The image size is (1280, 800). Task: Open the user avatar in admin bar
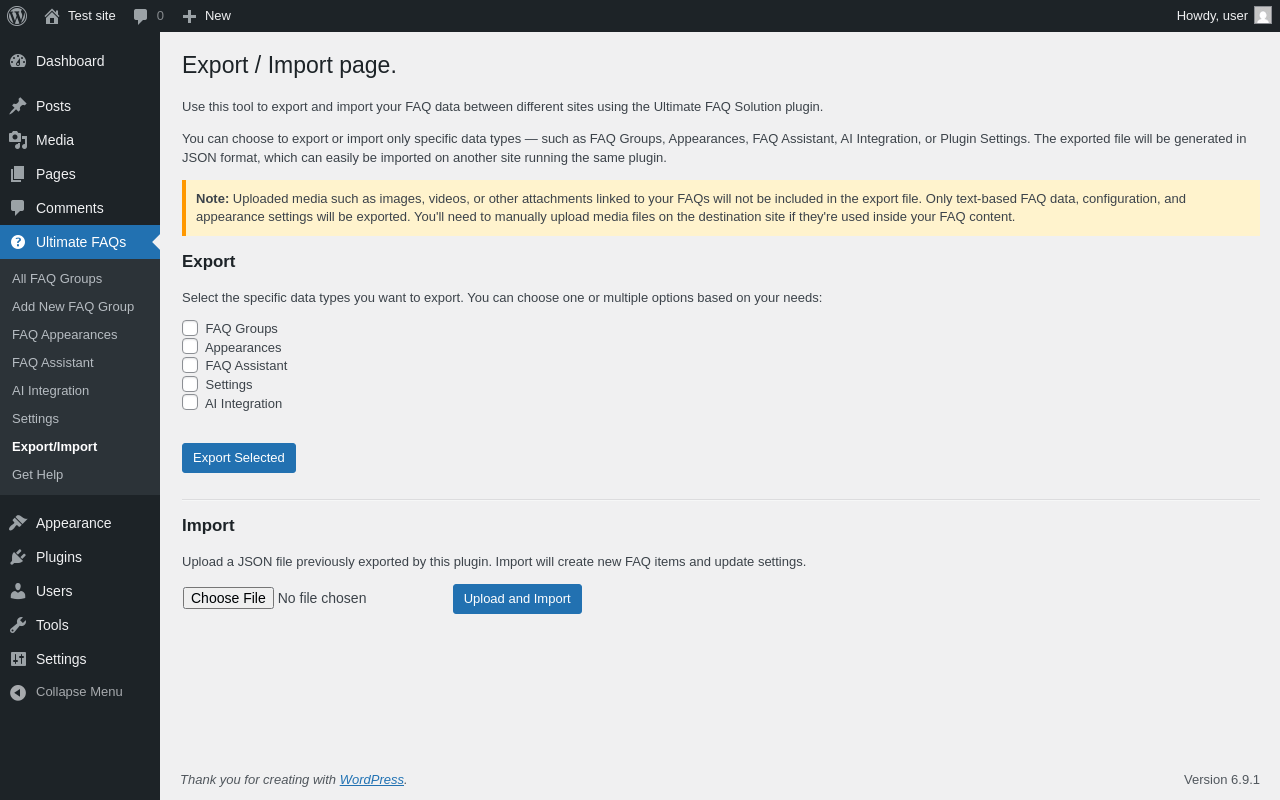1263,15
